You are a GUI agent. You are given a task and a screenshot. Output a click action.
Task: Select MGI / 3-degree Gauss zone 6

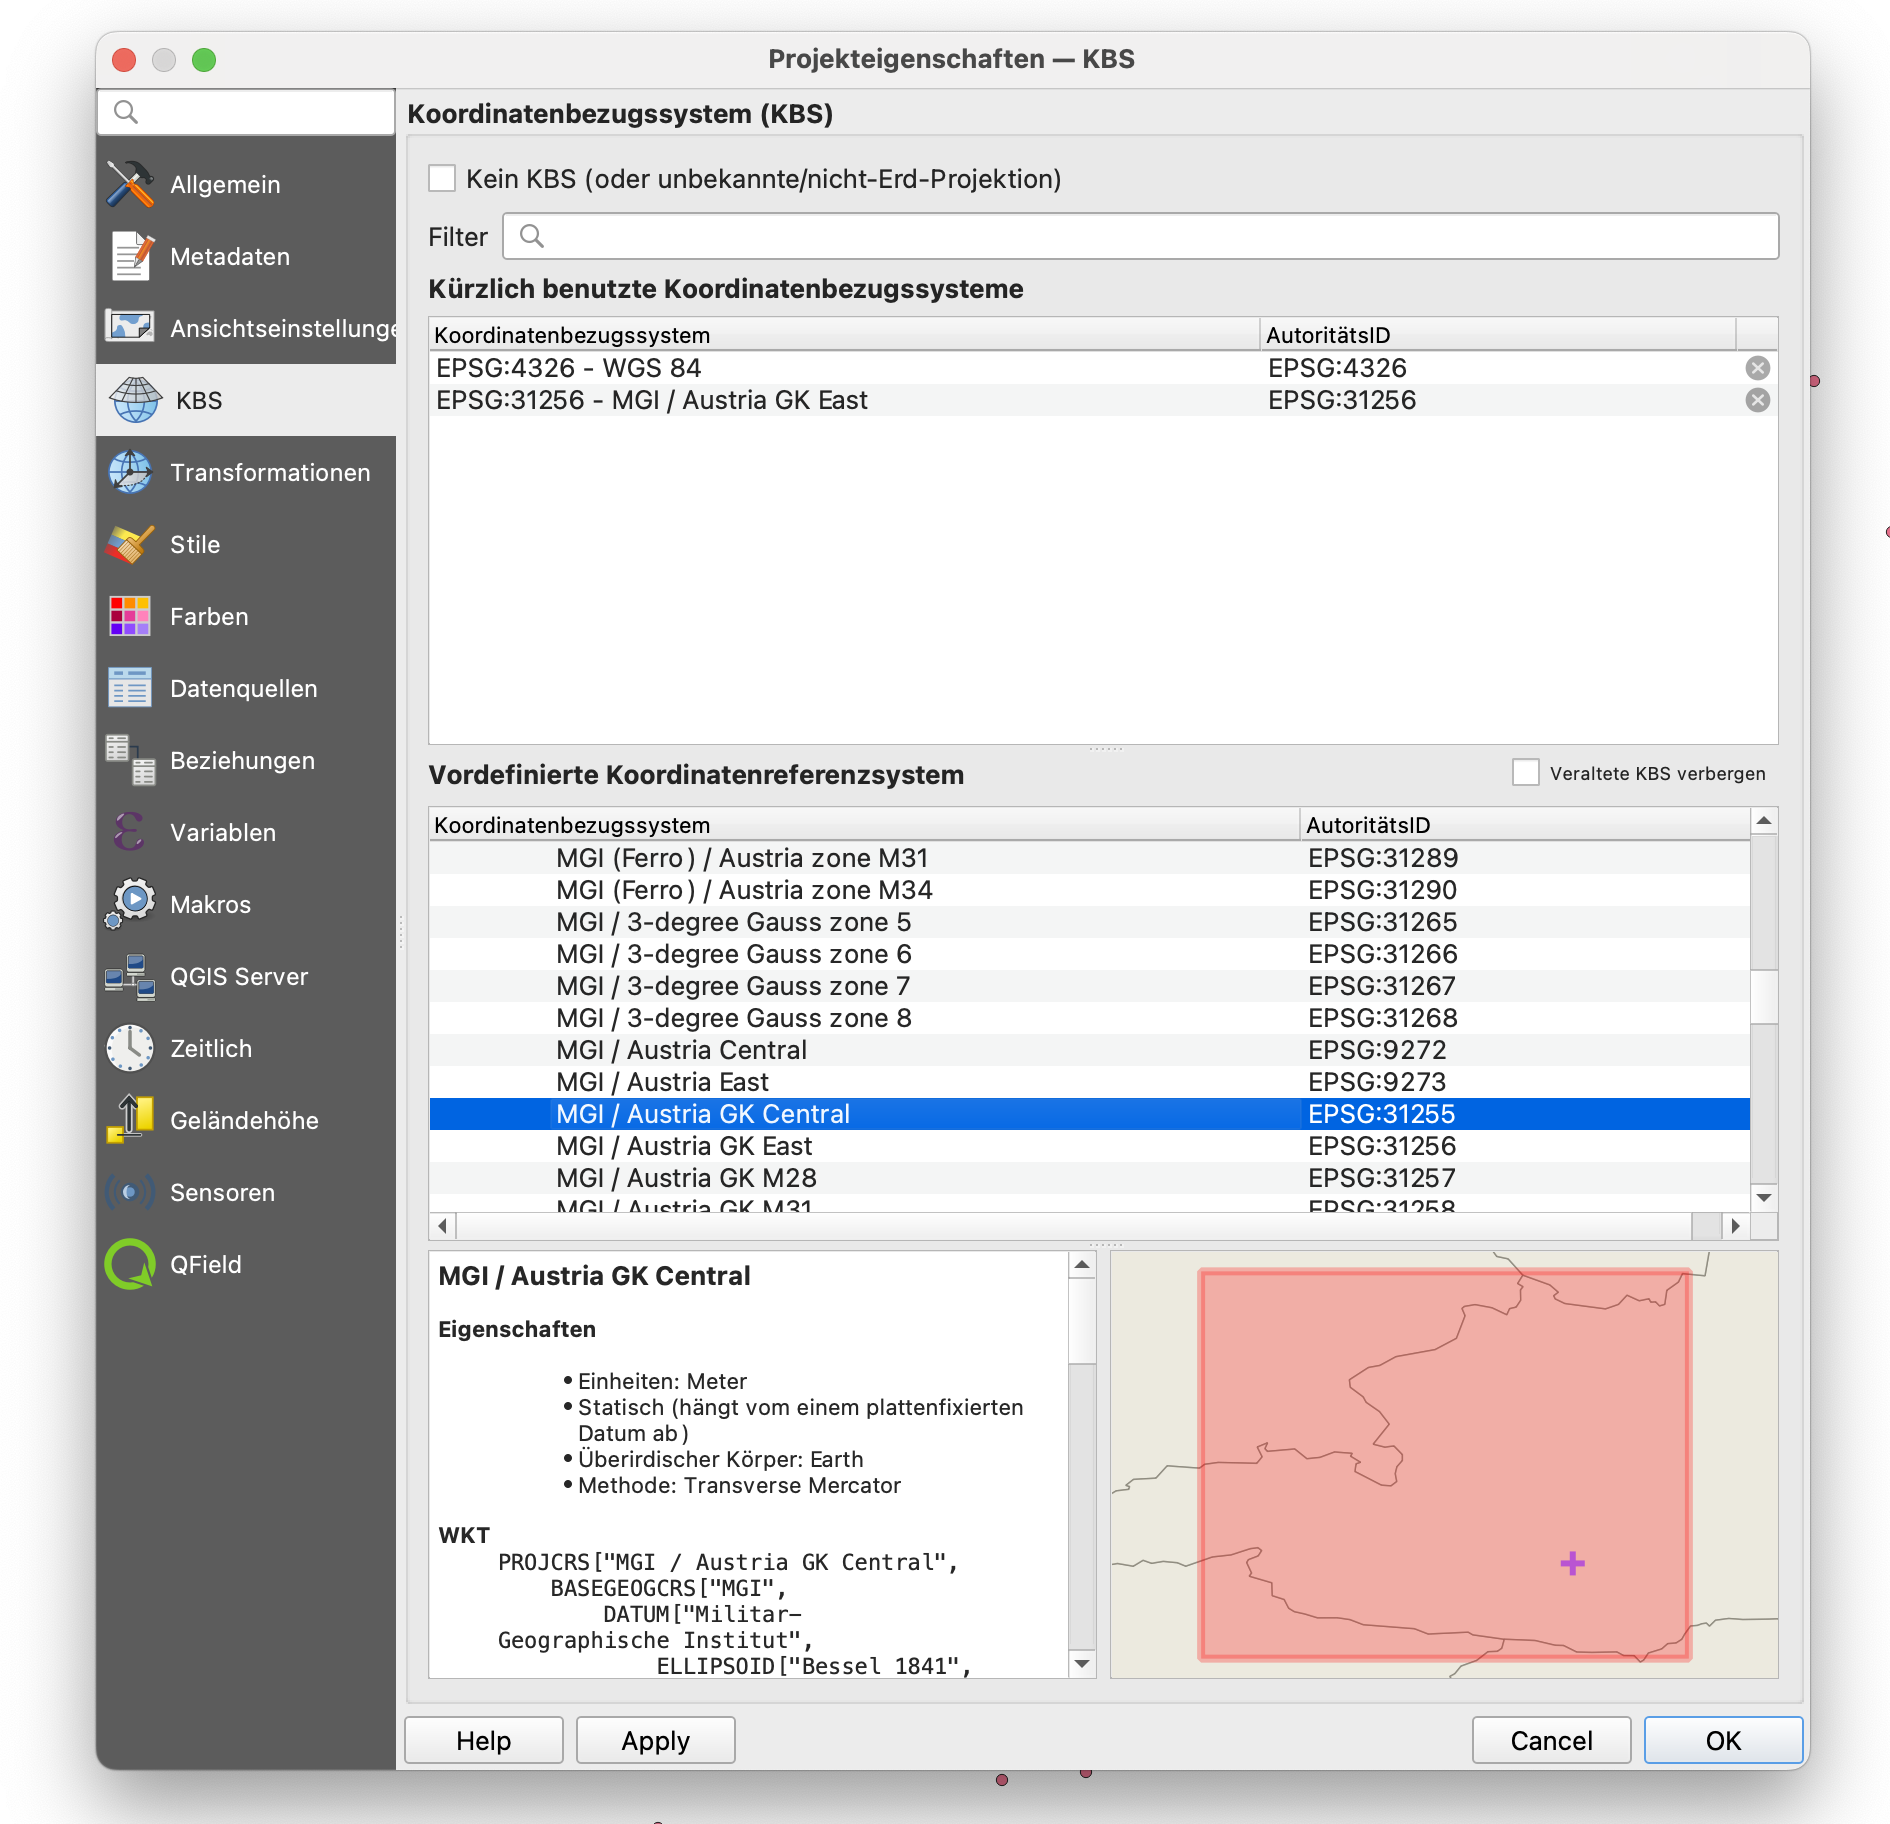[1089, 954]
